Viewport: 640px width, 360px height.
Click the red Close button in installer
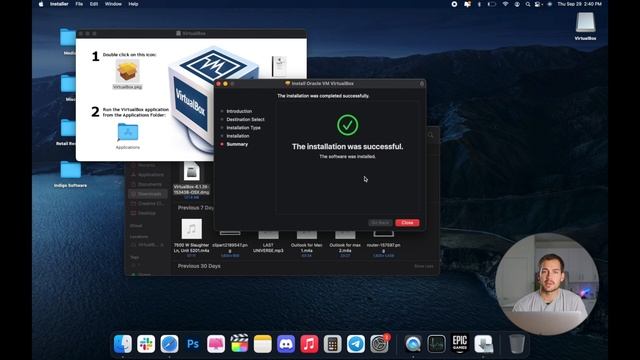pyautogui.click(x=407, y=222)
